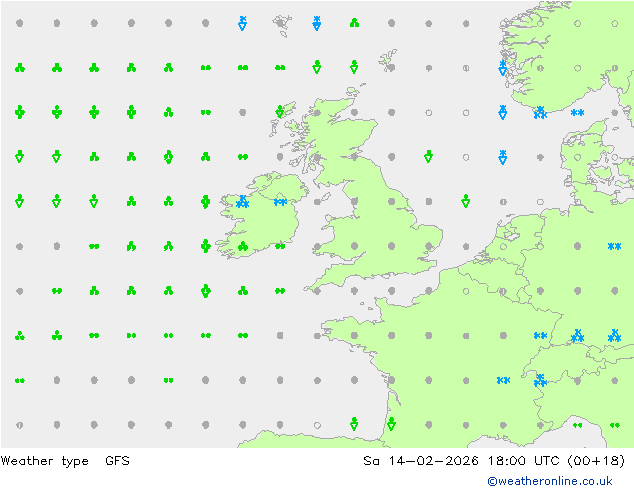
Task: Select the green shower symbol on the Outer Hebrides
Action: tap(280, 111)
